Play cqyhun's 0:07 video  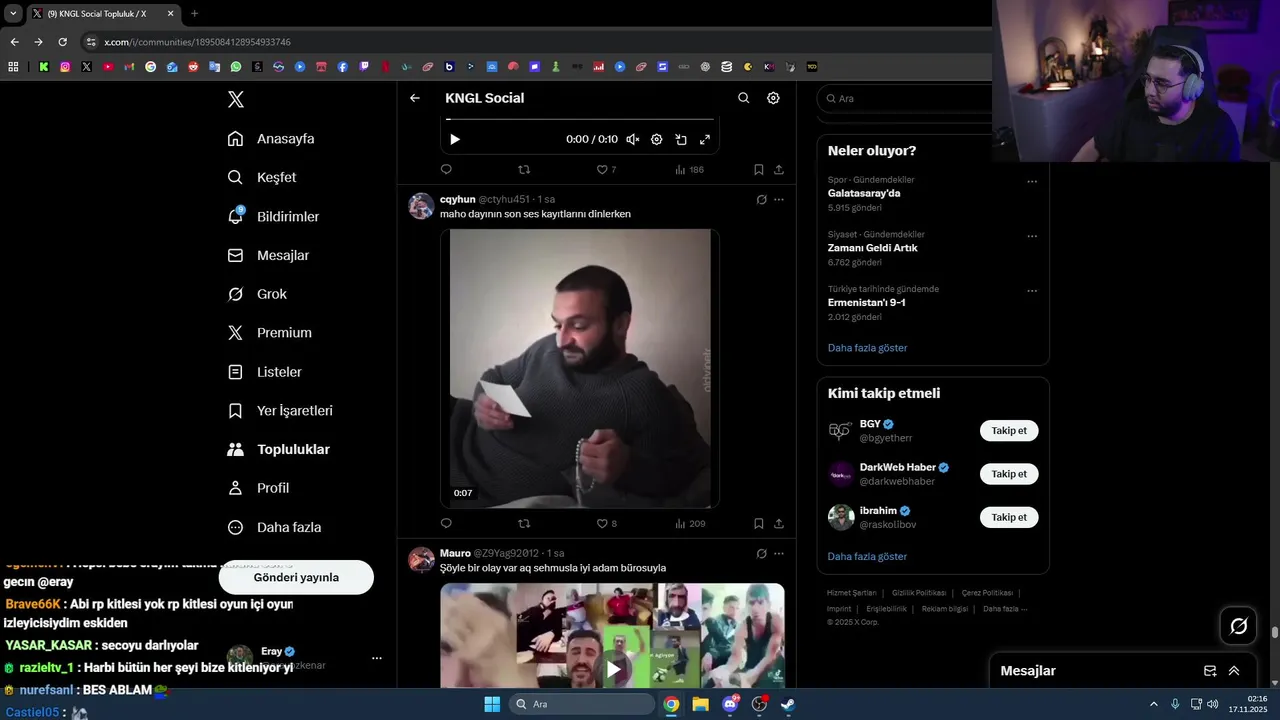point(580,369)
